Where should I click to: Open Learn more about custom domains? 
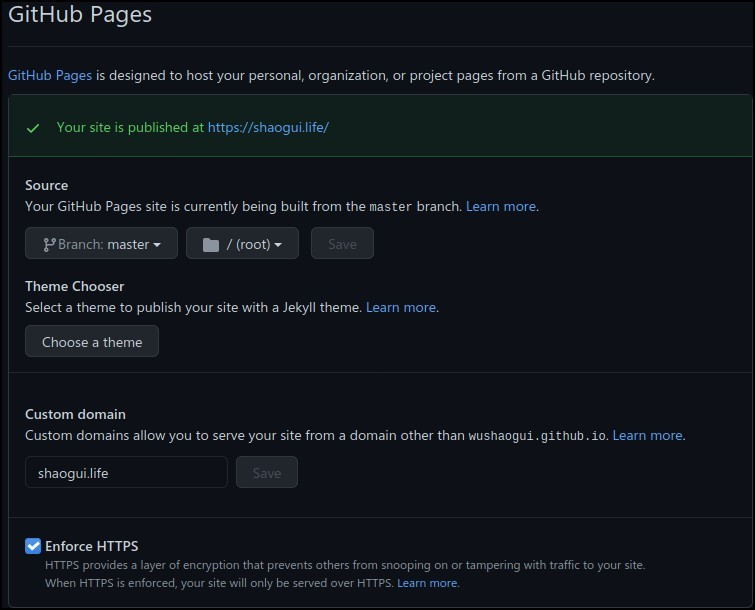click(x=647, y=435)
